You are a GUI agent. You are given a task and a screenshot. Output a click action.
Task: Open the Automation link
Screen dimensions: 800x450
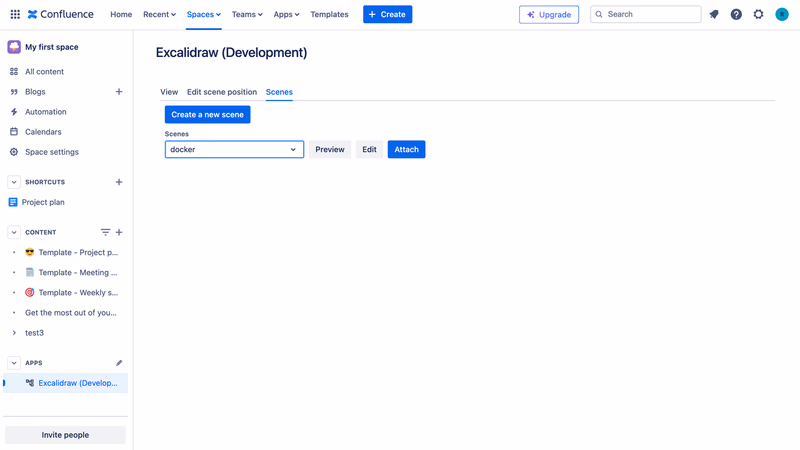click(45, 112)
